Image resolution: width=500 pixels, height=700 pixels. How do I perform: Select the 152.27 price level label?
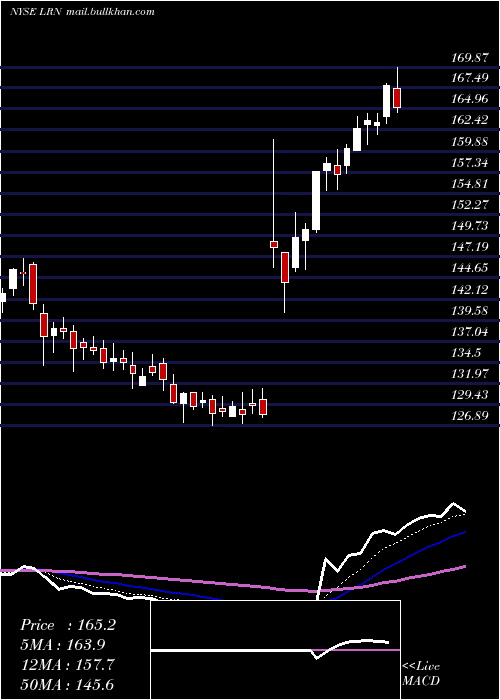tap(469, 204)
